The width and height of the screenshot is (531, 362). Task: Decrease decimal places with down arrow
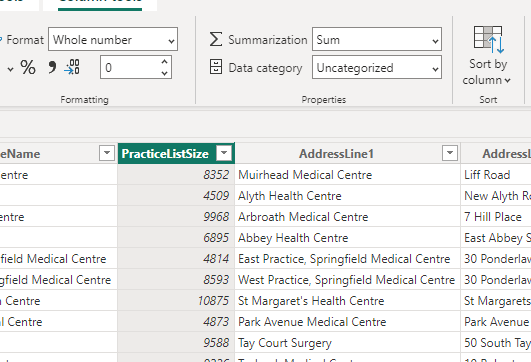click(x=165, y=73)
